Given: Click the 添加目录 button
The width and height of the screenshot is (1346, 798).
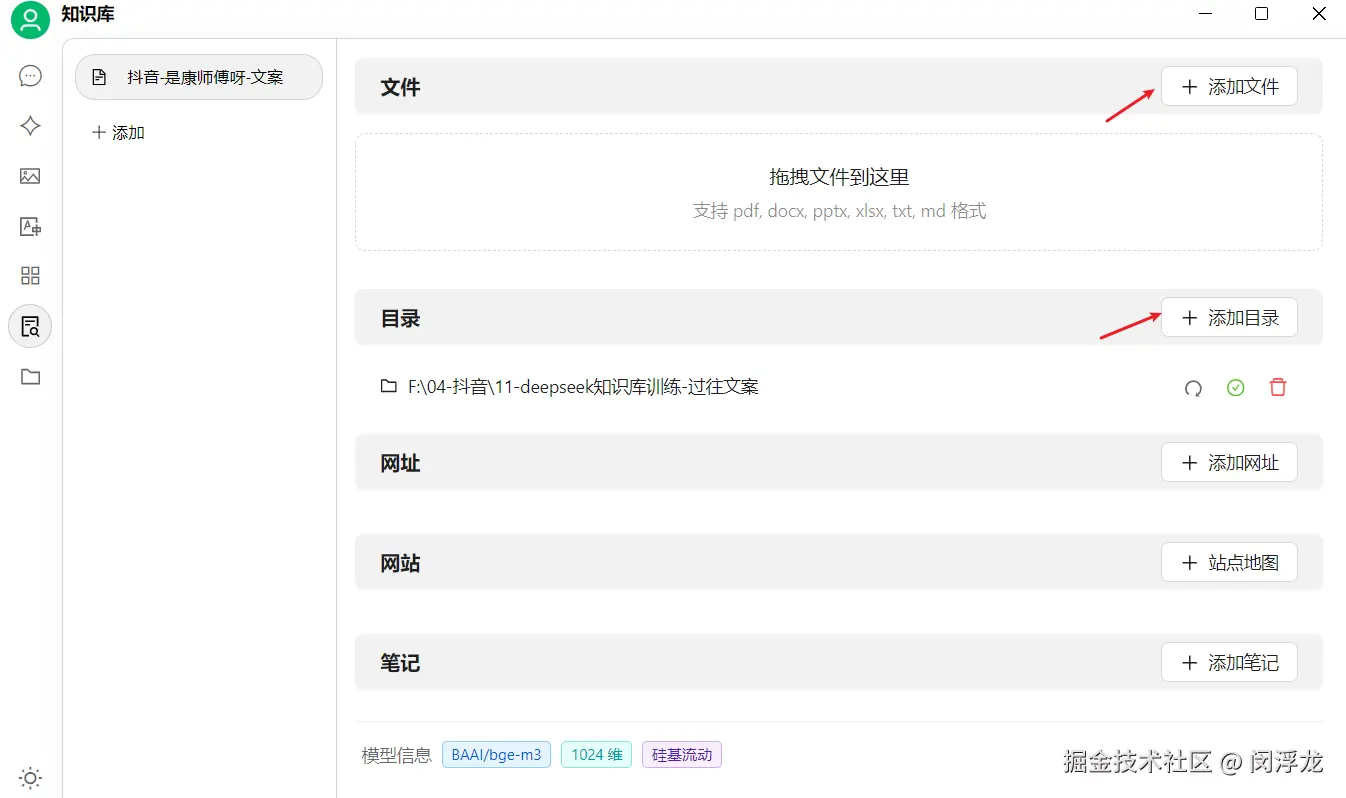Looking at the screenshot, I should coord(1229,318).
